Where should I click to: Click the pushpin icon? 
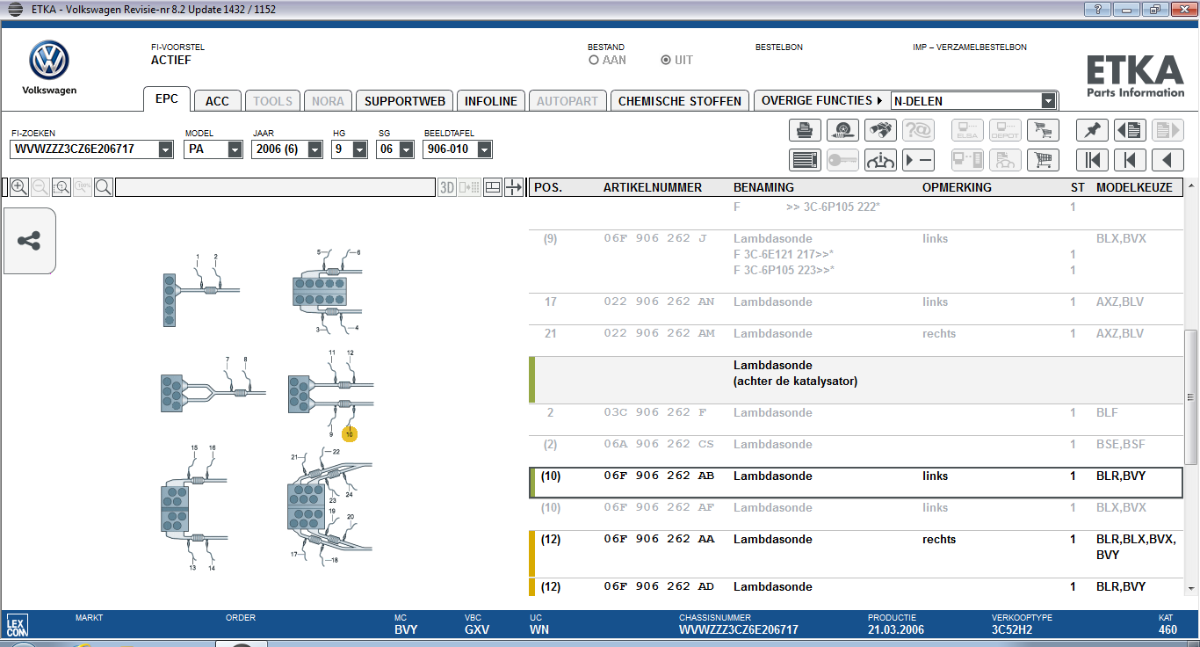(1091, 130)
